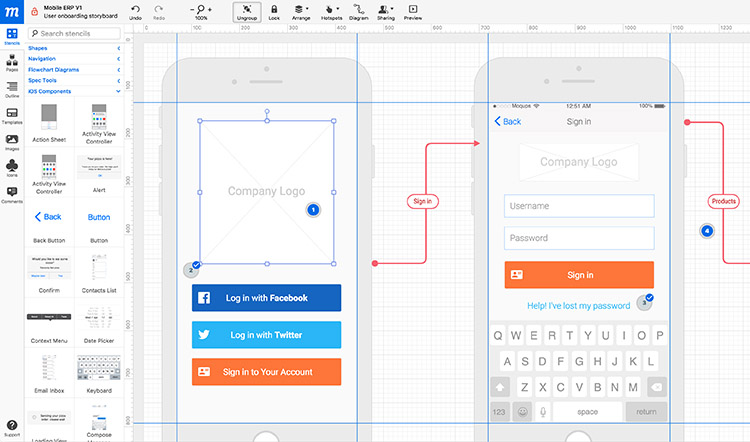This screenshot has height=442, width=750.
Task: Click the space key on the keyboard mockup
Action: pyautogui.click(x=587, y=412)
